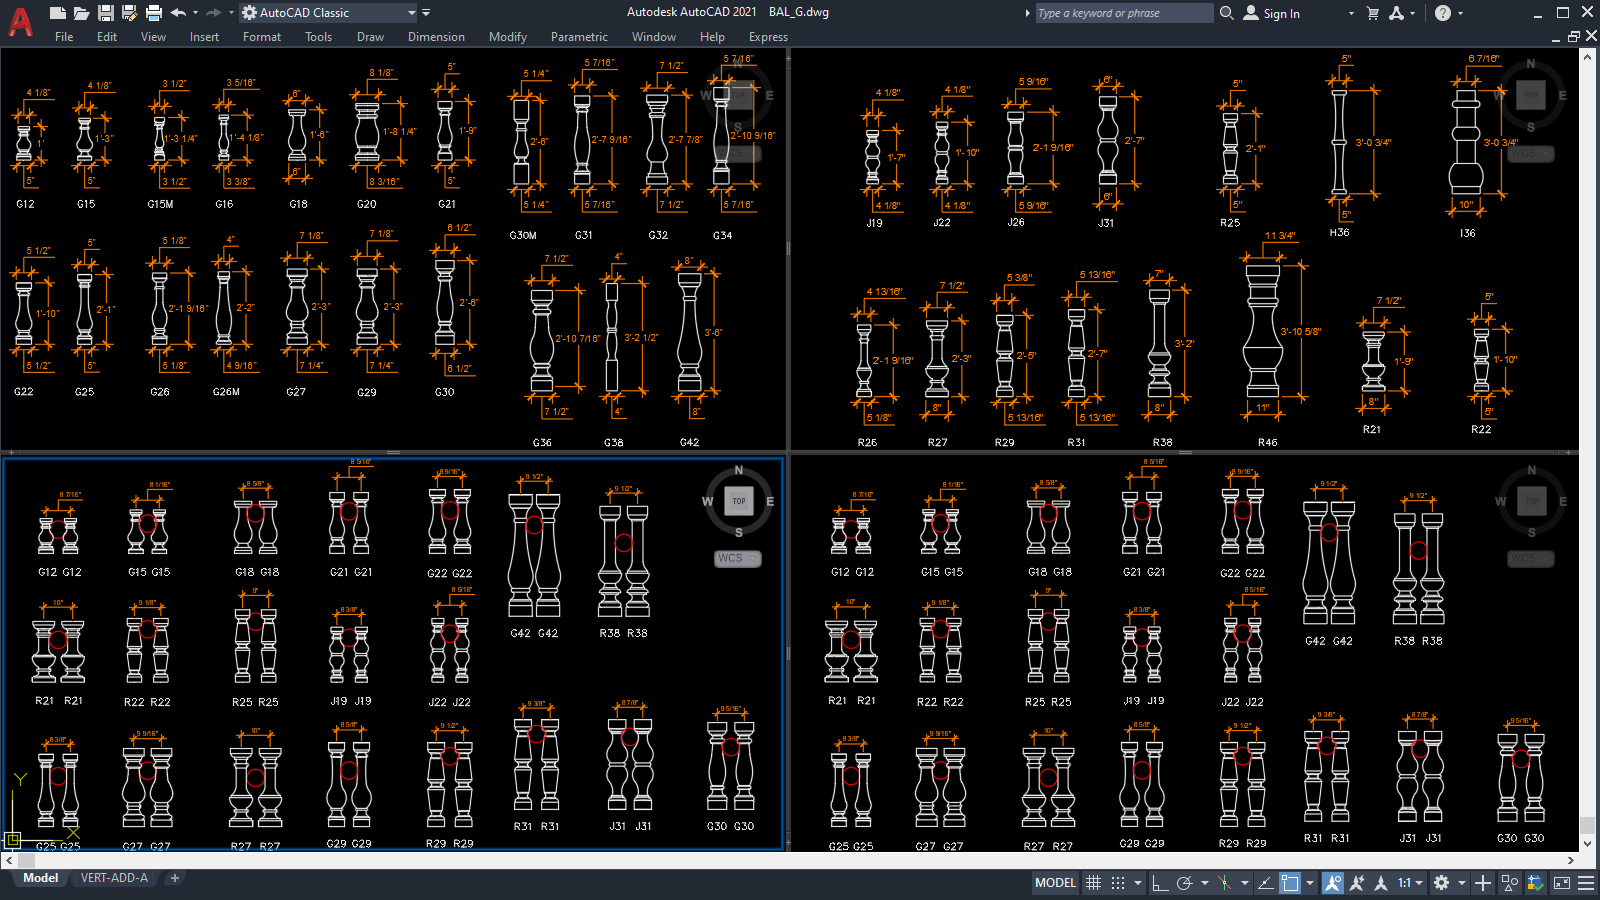Click the vertical scrollbar up arrow
Screen dimensions: 1600x900
tap(1587, 56)
